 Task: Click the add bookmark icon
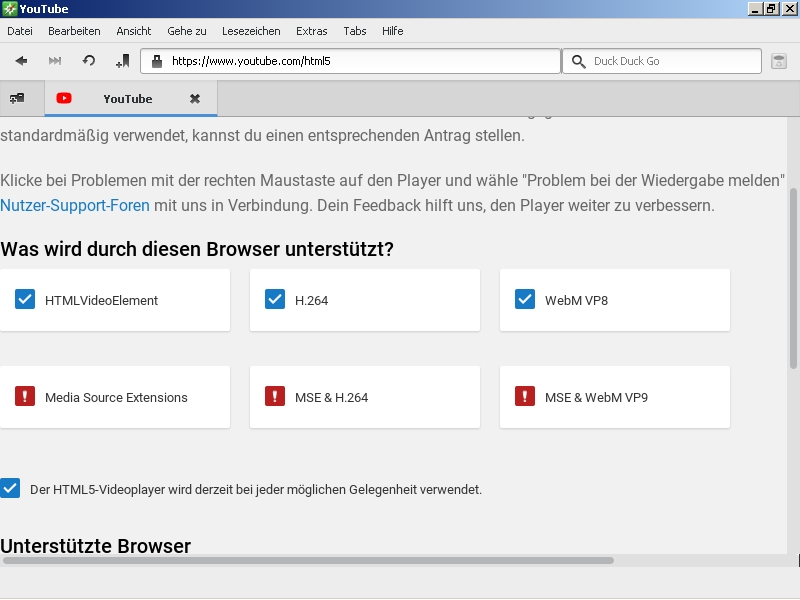tap(123, 61)
